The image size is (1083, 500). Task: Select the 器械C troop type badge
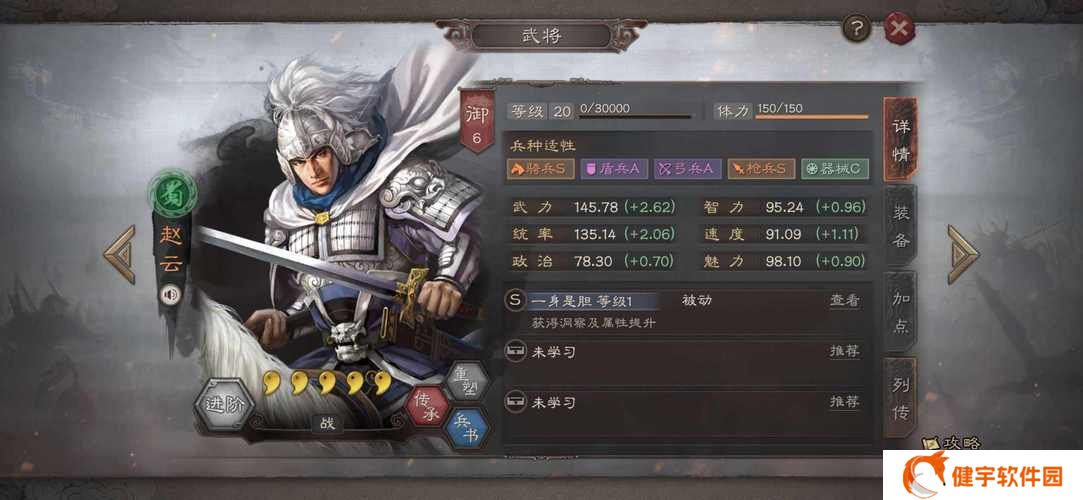click(x=834, y=169)
